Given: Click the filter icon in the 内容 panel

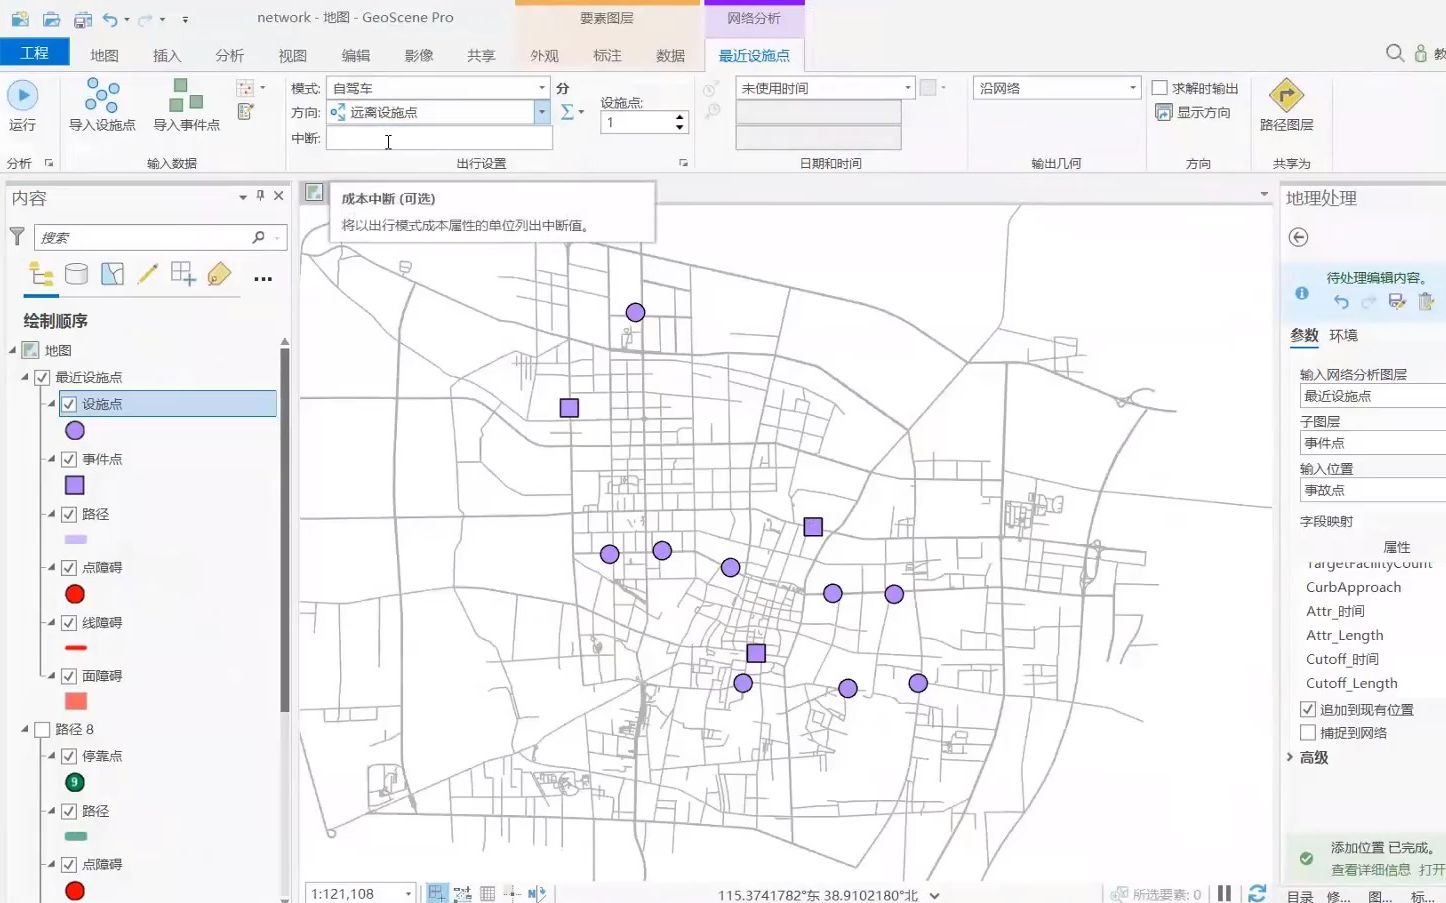Looking at the screenshot, I should pos(16,237).
